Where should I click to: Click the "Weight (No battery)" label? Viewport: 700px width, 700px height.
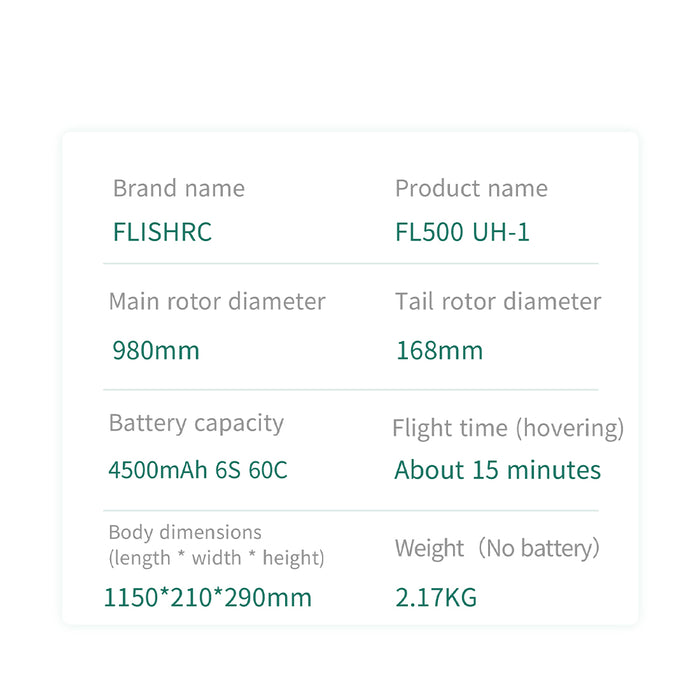coord(497,548)
